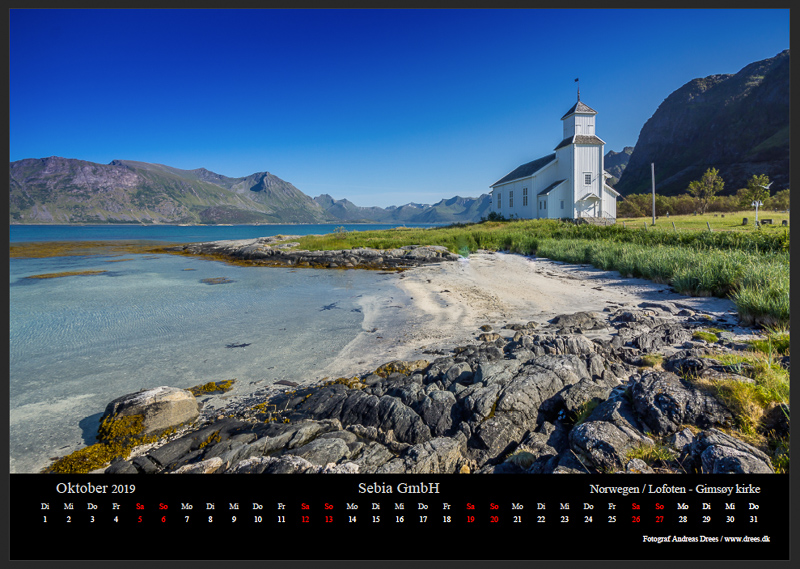The width and height of the screenshot is (800, 569).
Task: Select calendar day 3
Action: point(92,519)
